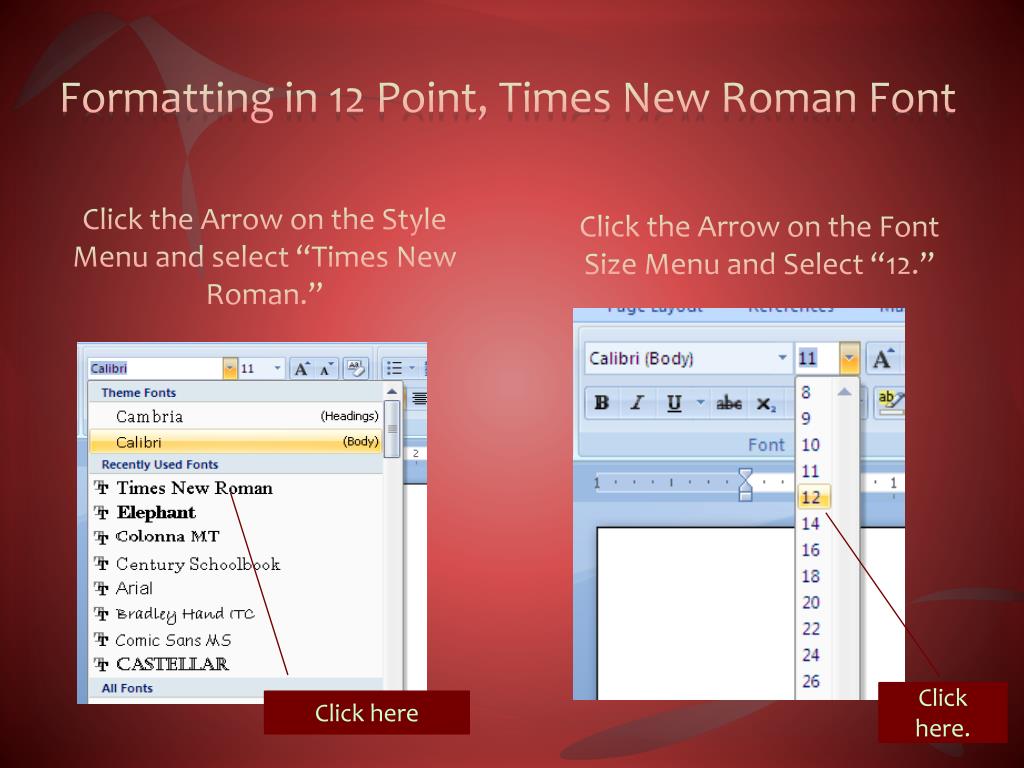
Task: Click the Calibri font name field in left image
Action: 155,368
